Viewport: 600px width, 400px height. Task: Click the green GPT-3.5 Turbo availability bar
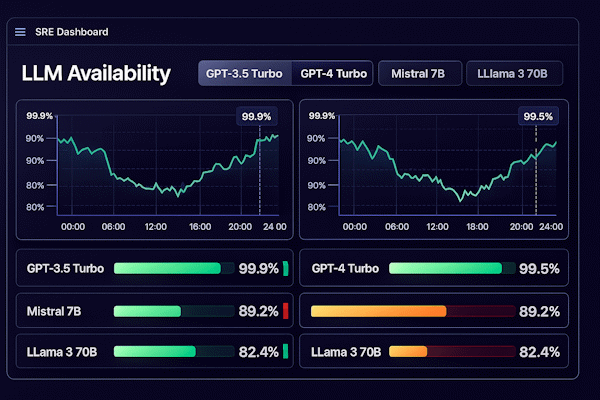click(x=167, y=268)
